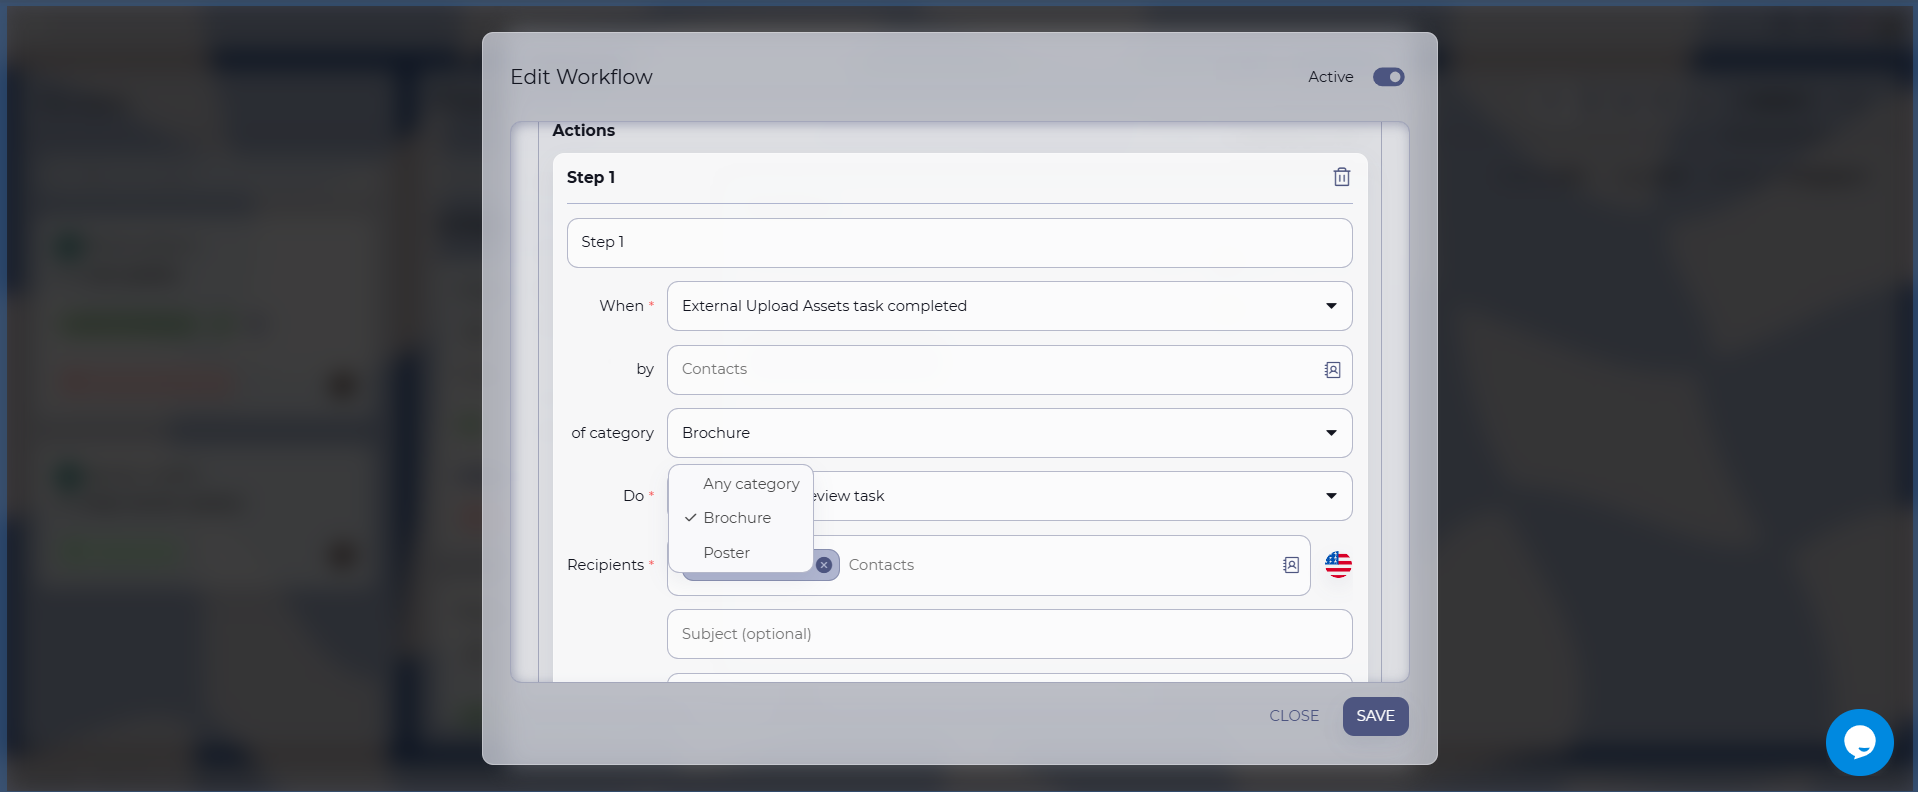Change language via US flag icon

pyautogui.click(x=1338, y=565)
